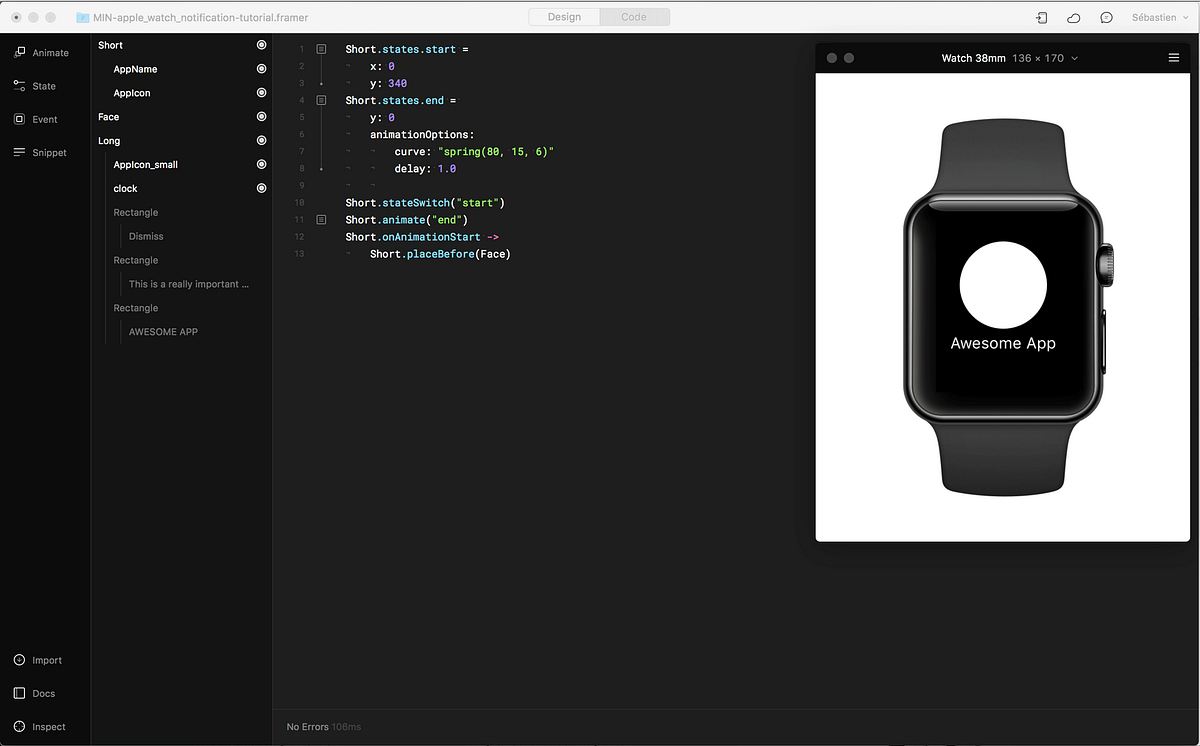Toggle the AppName layer target indicator
Viewport: 1200px width, 746px height.
pos(261,68)
